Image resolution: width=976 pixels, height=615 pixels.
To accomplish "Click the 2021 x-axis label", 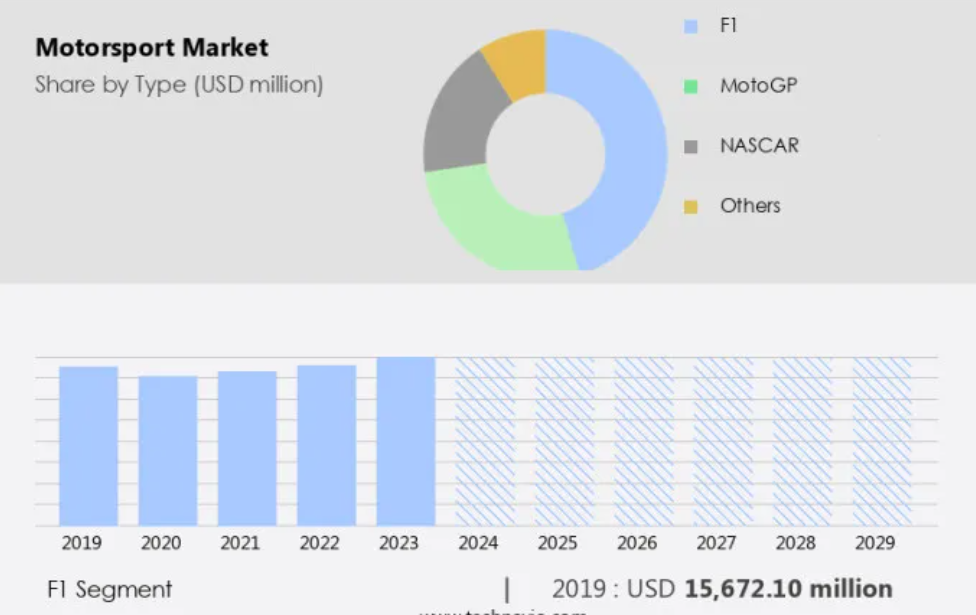I will tap(240, 543).
